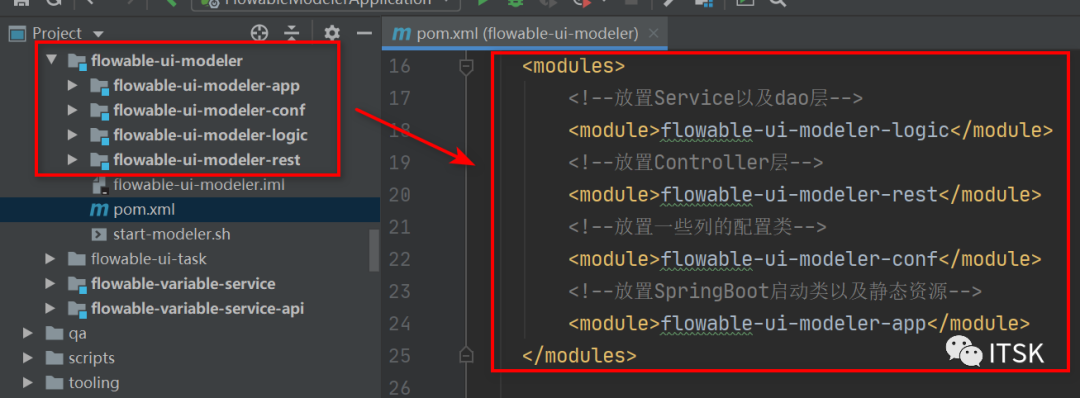The width and height of the screenshot is (1080, 398).
Task: Click the closing </modules> tag
Action: [x=579, y=355]
